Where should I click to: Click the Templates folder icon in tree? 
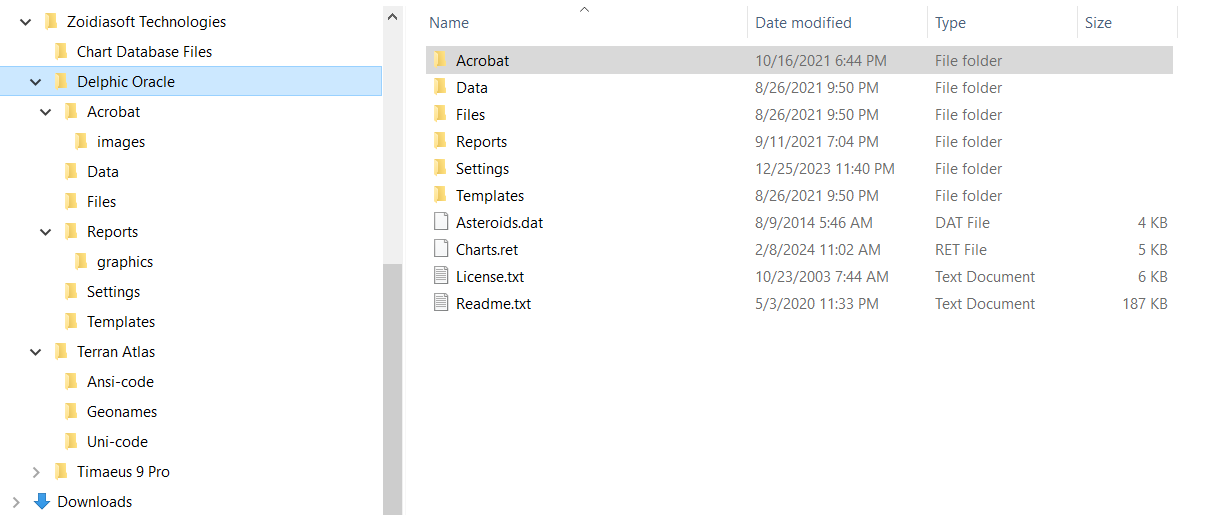click(x=71, y=321)
